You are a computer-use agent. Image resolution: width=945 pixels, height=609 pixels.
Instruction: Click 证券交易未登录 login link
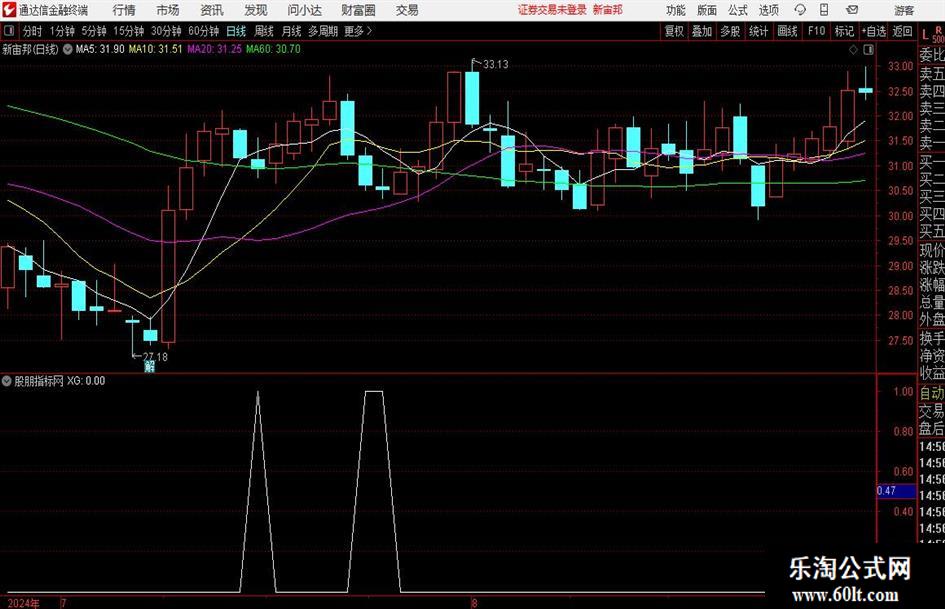552,10
